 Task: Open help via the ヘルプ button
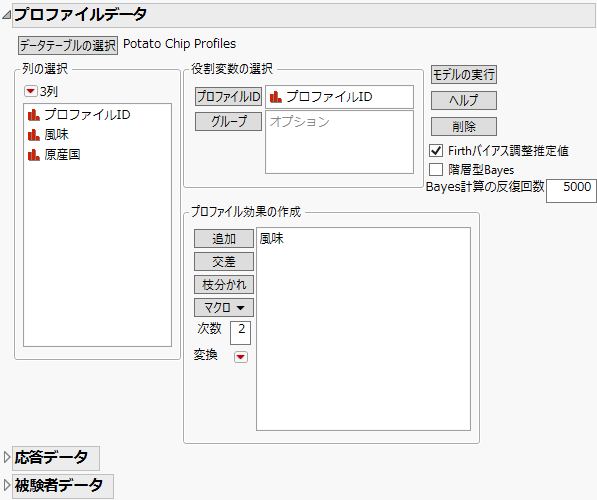point(464,101)
